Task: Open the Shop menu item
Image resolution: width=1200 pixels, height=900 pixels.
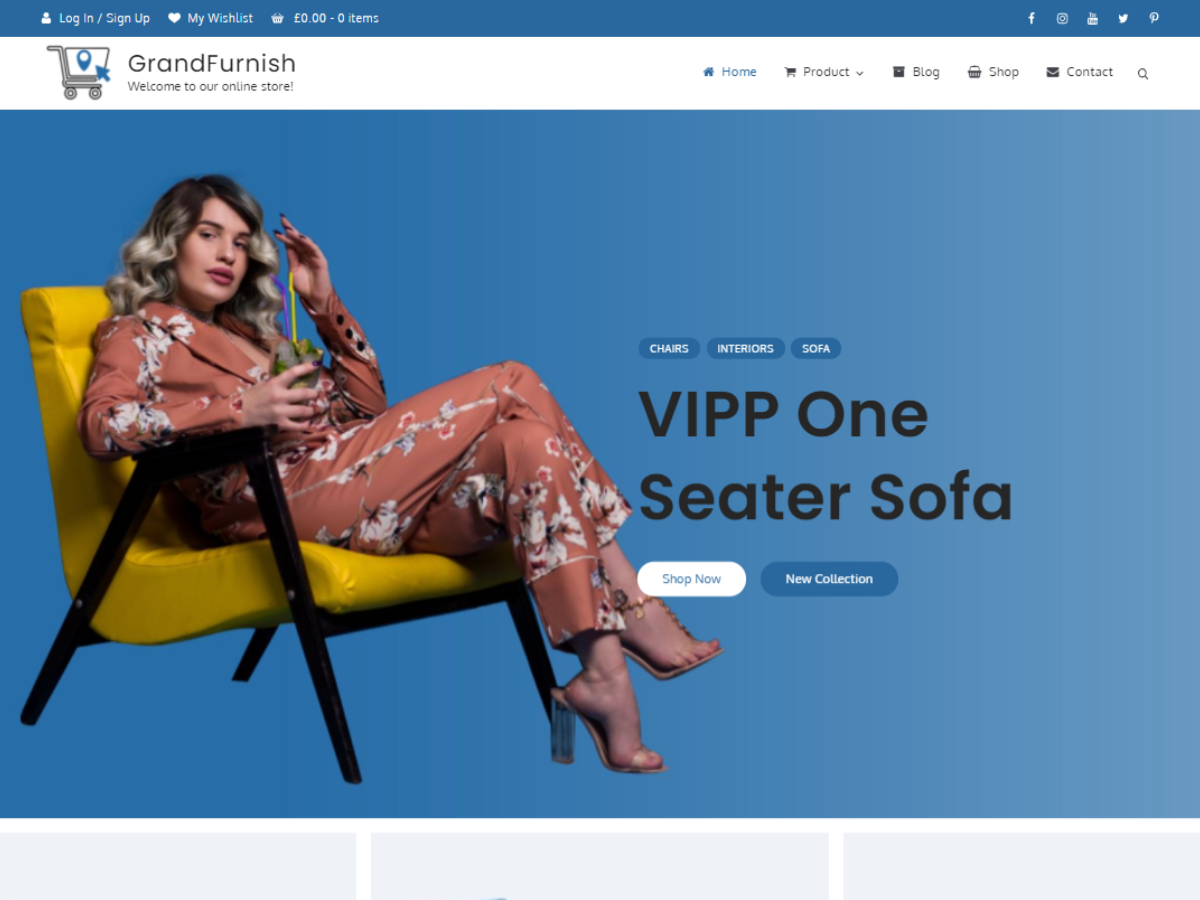Action: click(x=993, y=72)
